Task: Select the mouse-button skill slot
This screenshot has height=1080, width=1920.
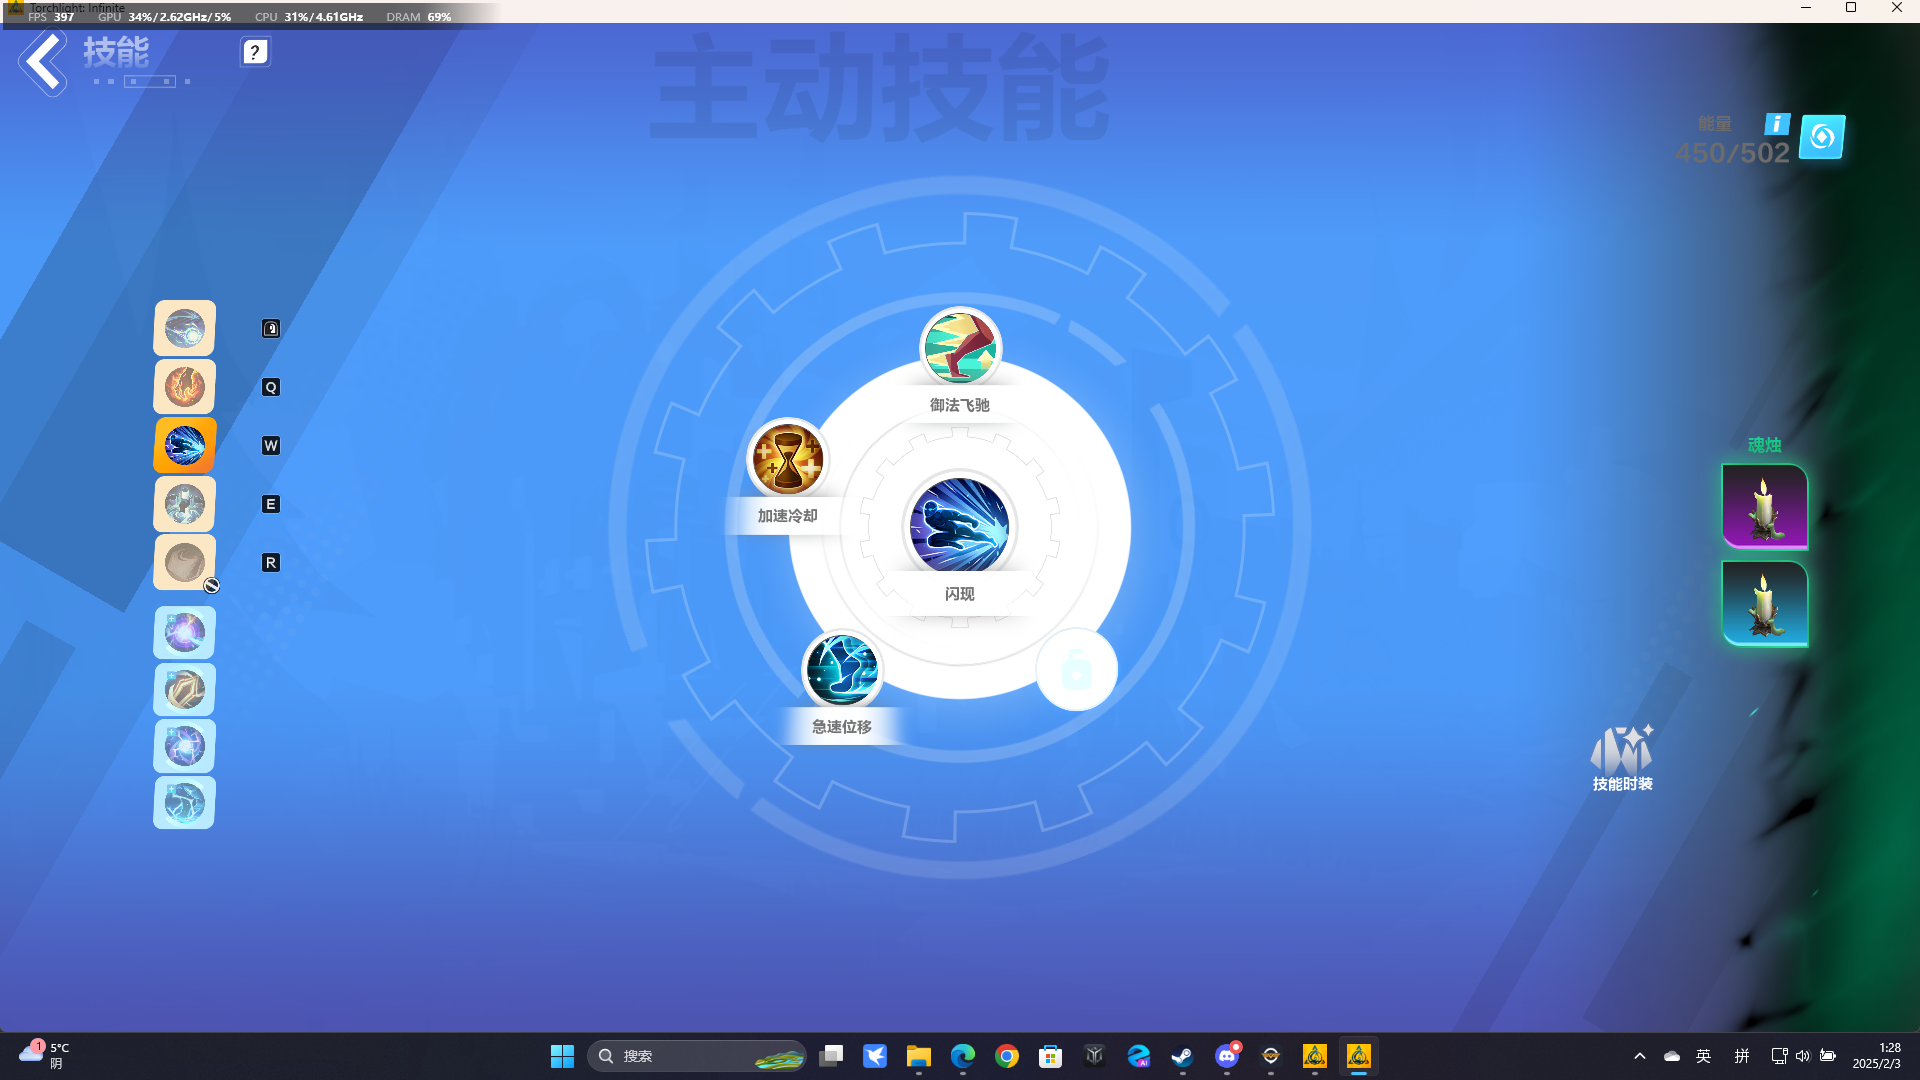Action: pos(184,328)
